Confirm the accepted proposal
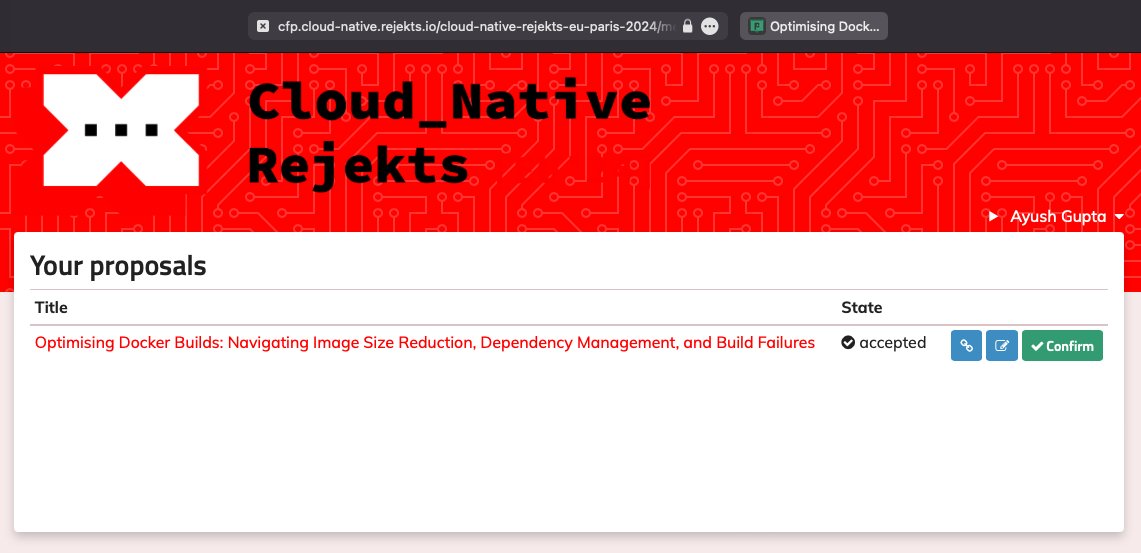1141x553 pixels. tap(1062, 346)
